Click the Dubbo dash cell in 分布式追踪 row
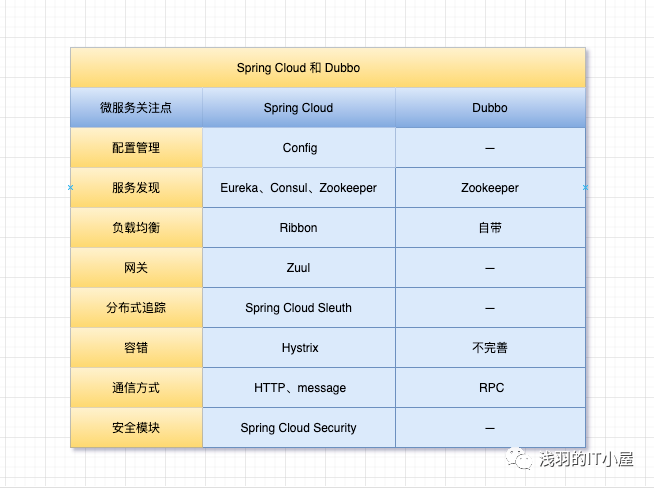The width and height of the screenshot is (654, 488). point(490,308)
